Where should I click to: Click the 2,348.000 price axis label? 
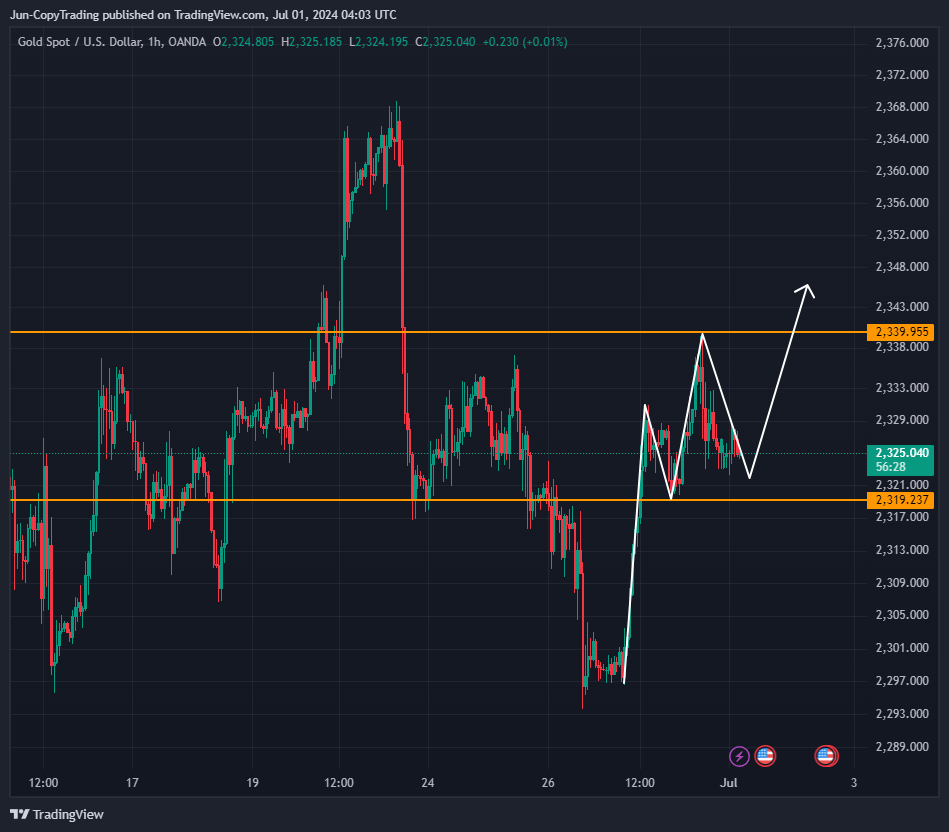coord(902,267)
